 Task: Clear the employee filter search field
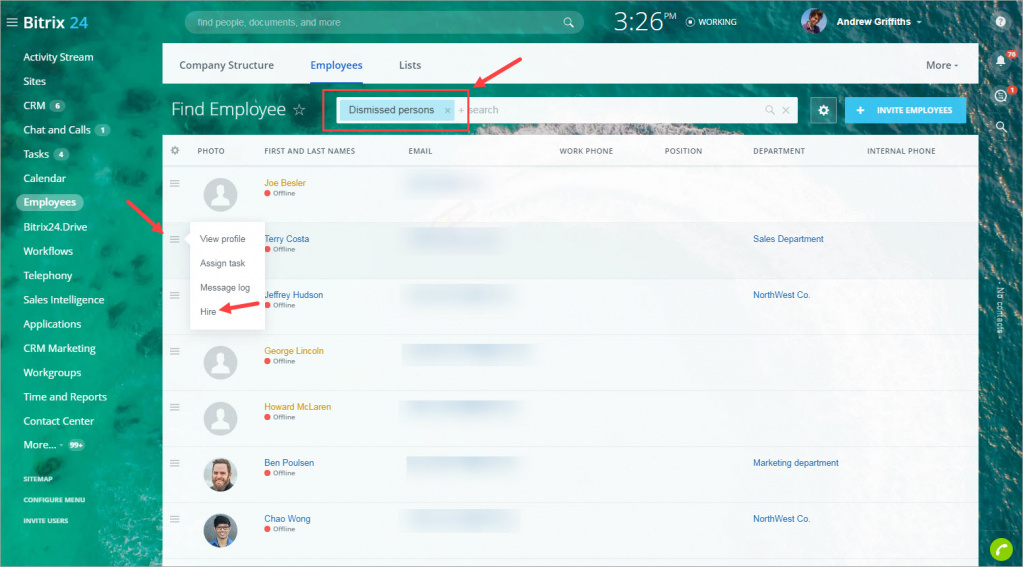coord(786,110)
